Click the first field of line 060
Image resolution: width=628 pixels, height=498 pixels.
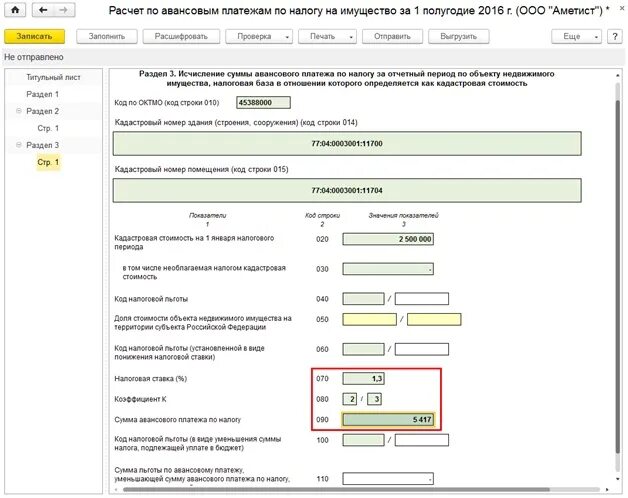pyautogui.click(x=363, y=349)
